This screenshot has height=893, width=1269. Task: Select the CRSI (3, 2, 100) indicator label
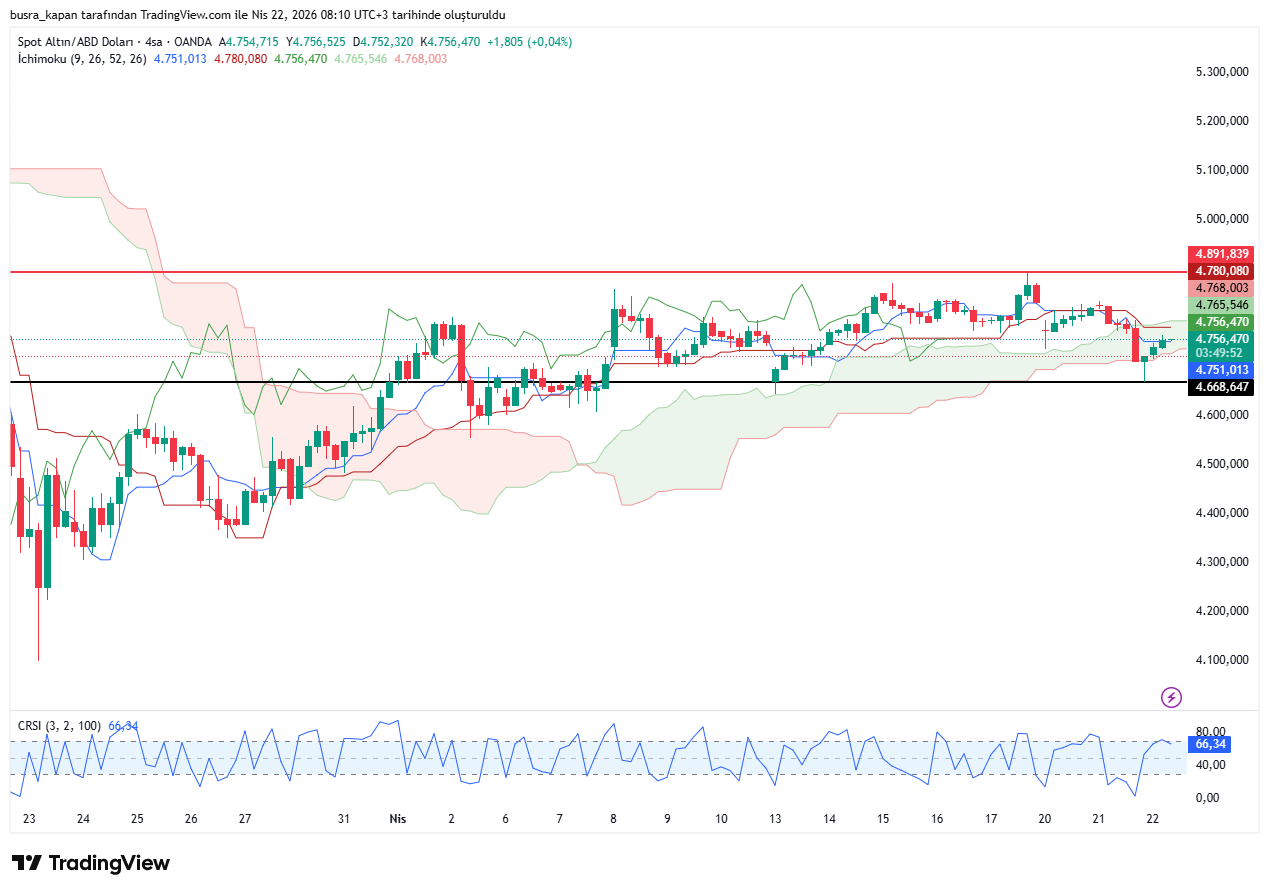[60, 726]
